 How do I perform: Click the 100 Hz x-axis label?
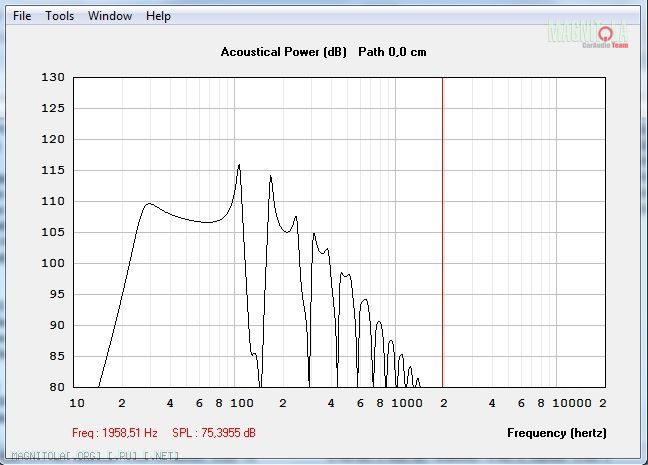click(242, 403)
